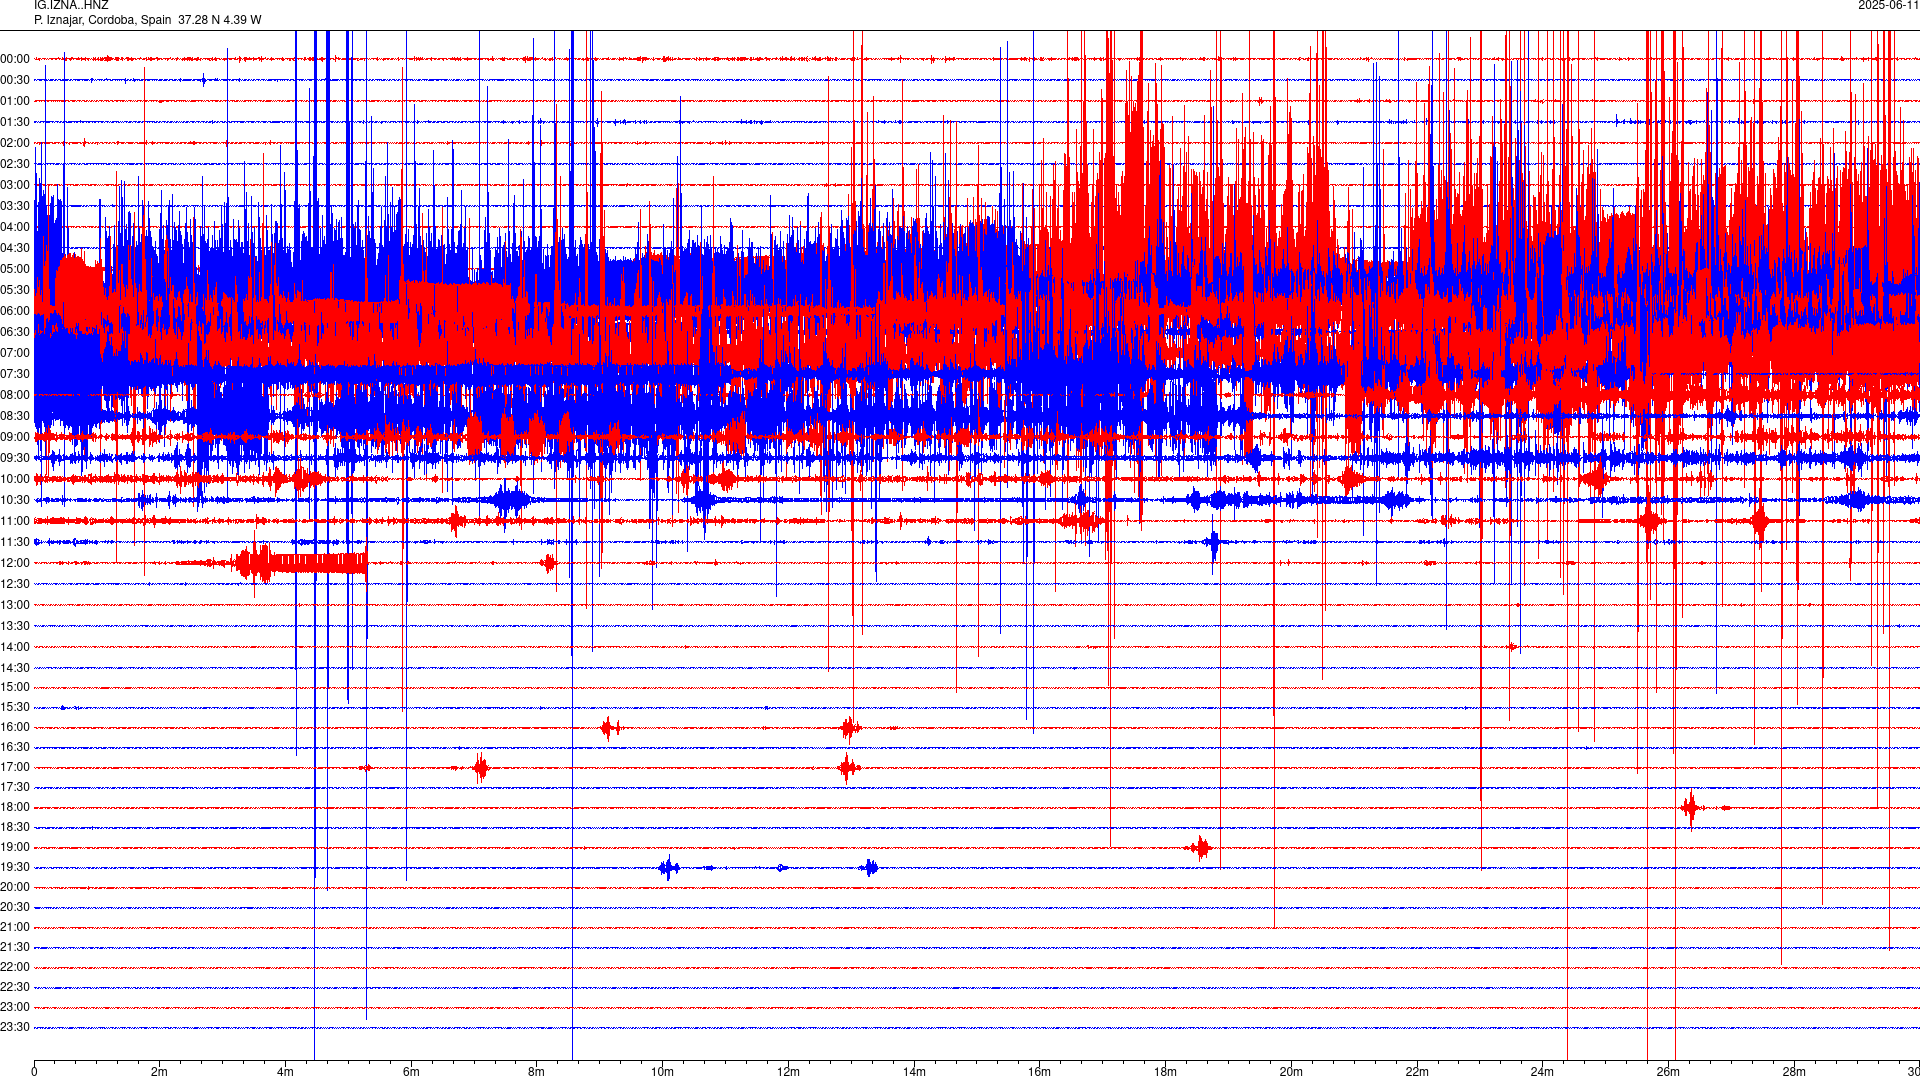
Task: Click the red event on 19:00 trace
Action: coord(1202,848)
